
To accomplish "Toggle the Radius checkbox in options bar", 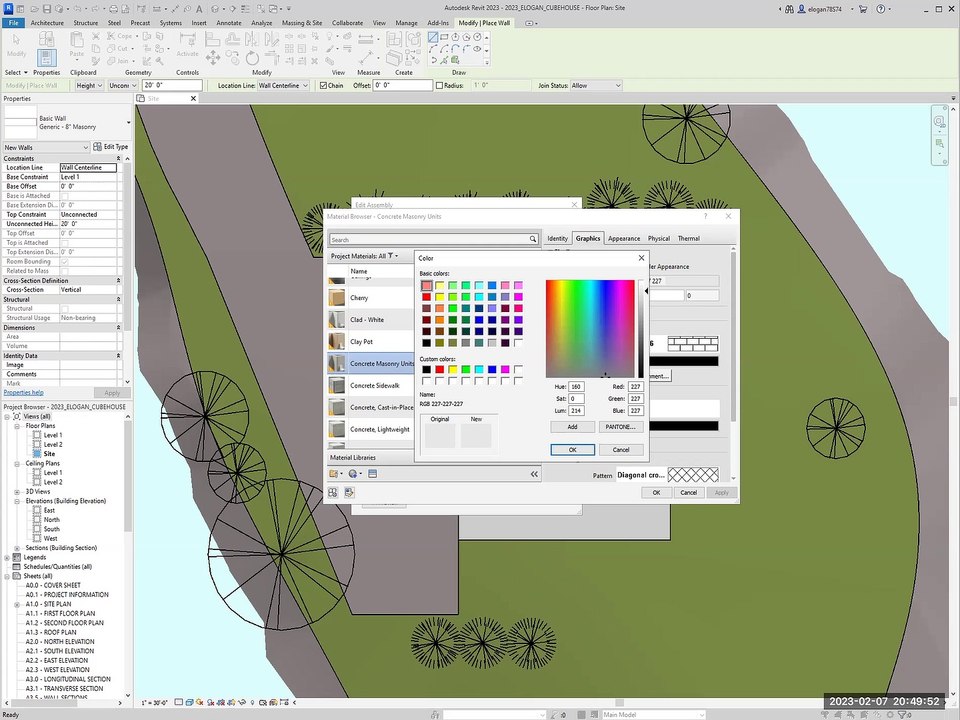I will click(x=439, y=86).
